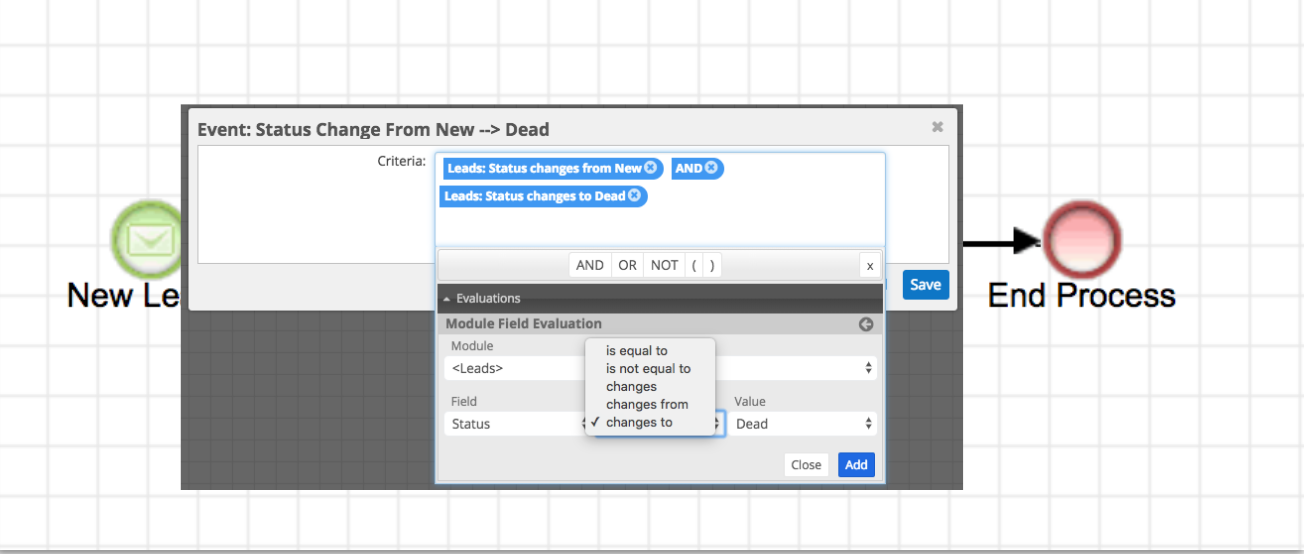
Task: Click the New Lead start event envelope icon
Action: tap(147, 240)
